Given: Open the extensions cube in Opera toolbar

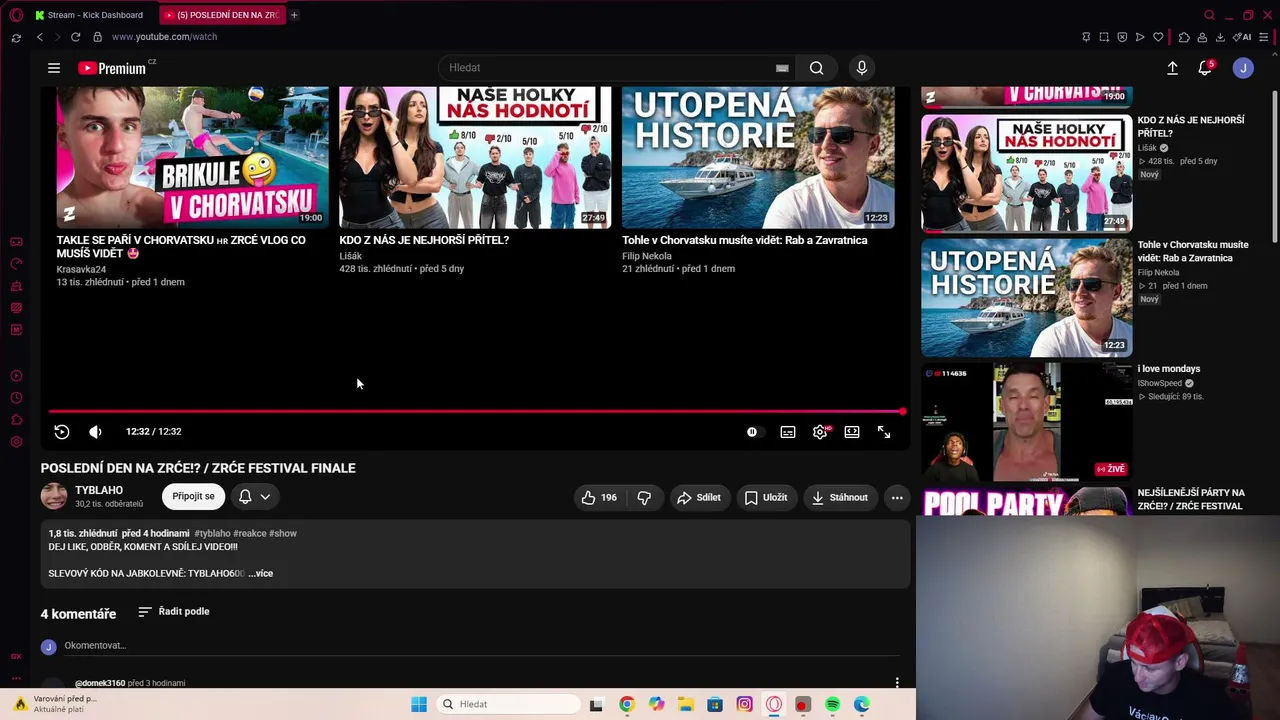Looking at the screenshot, I should point(1184,37).
